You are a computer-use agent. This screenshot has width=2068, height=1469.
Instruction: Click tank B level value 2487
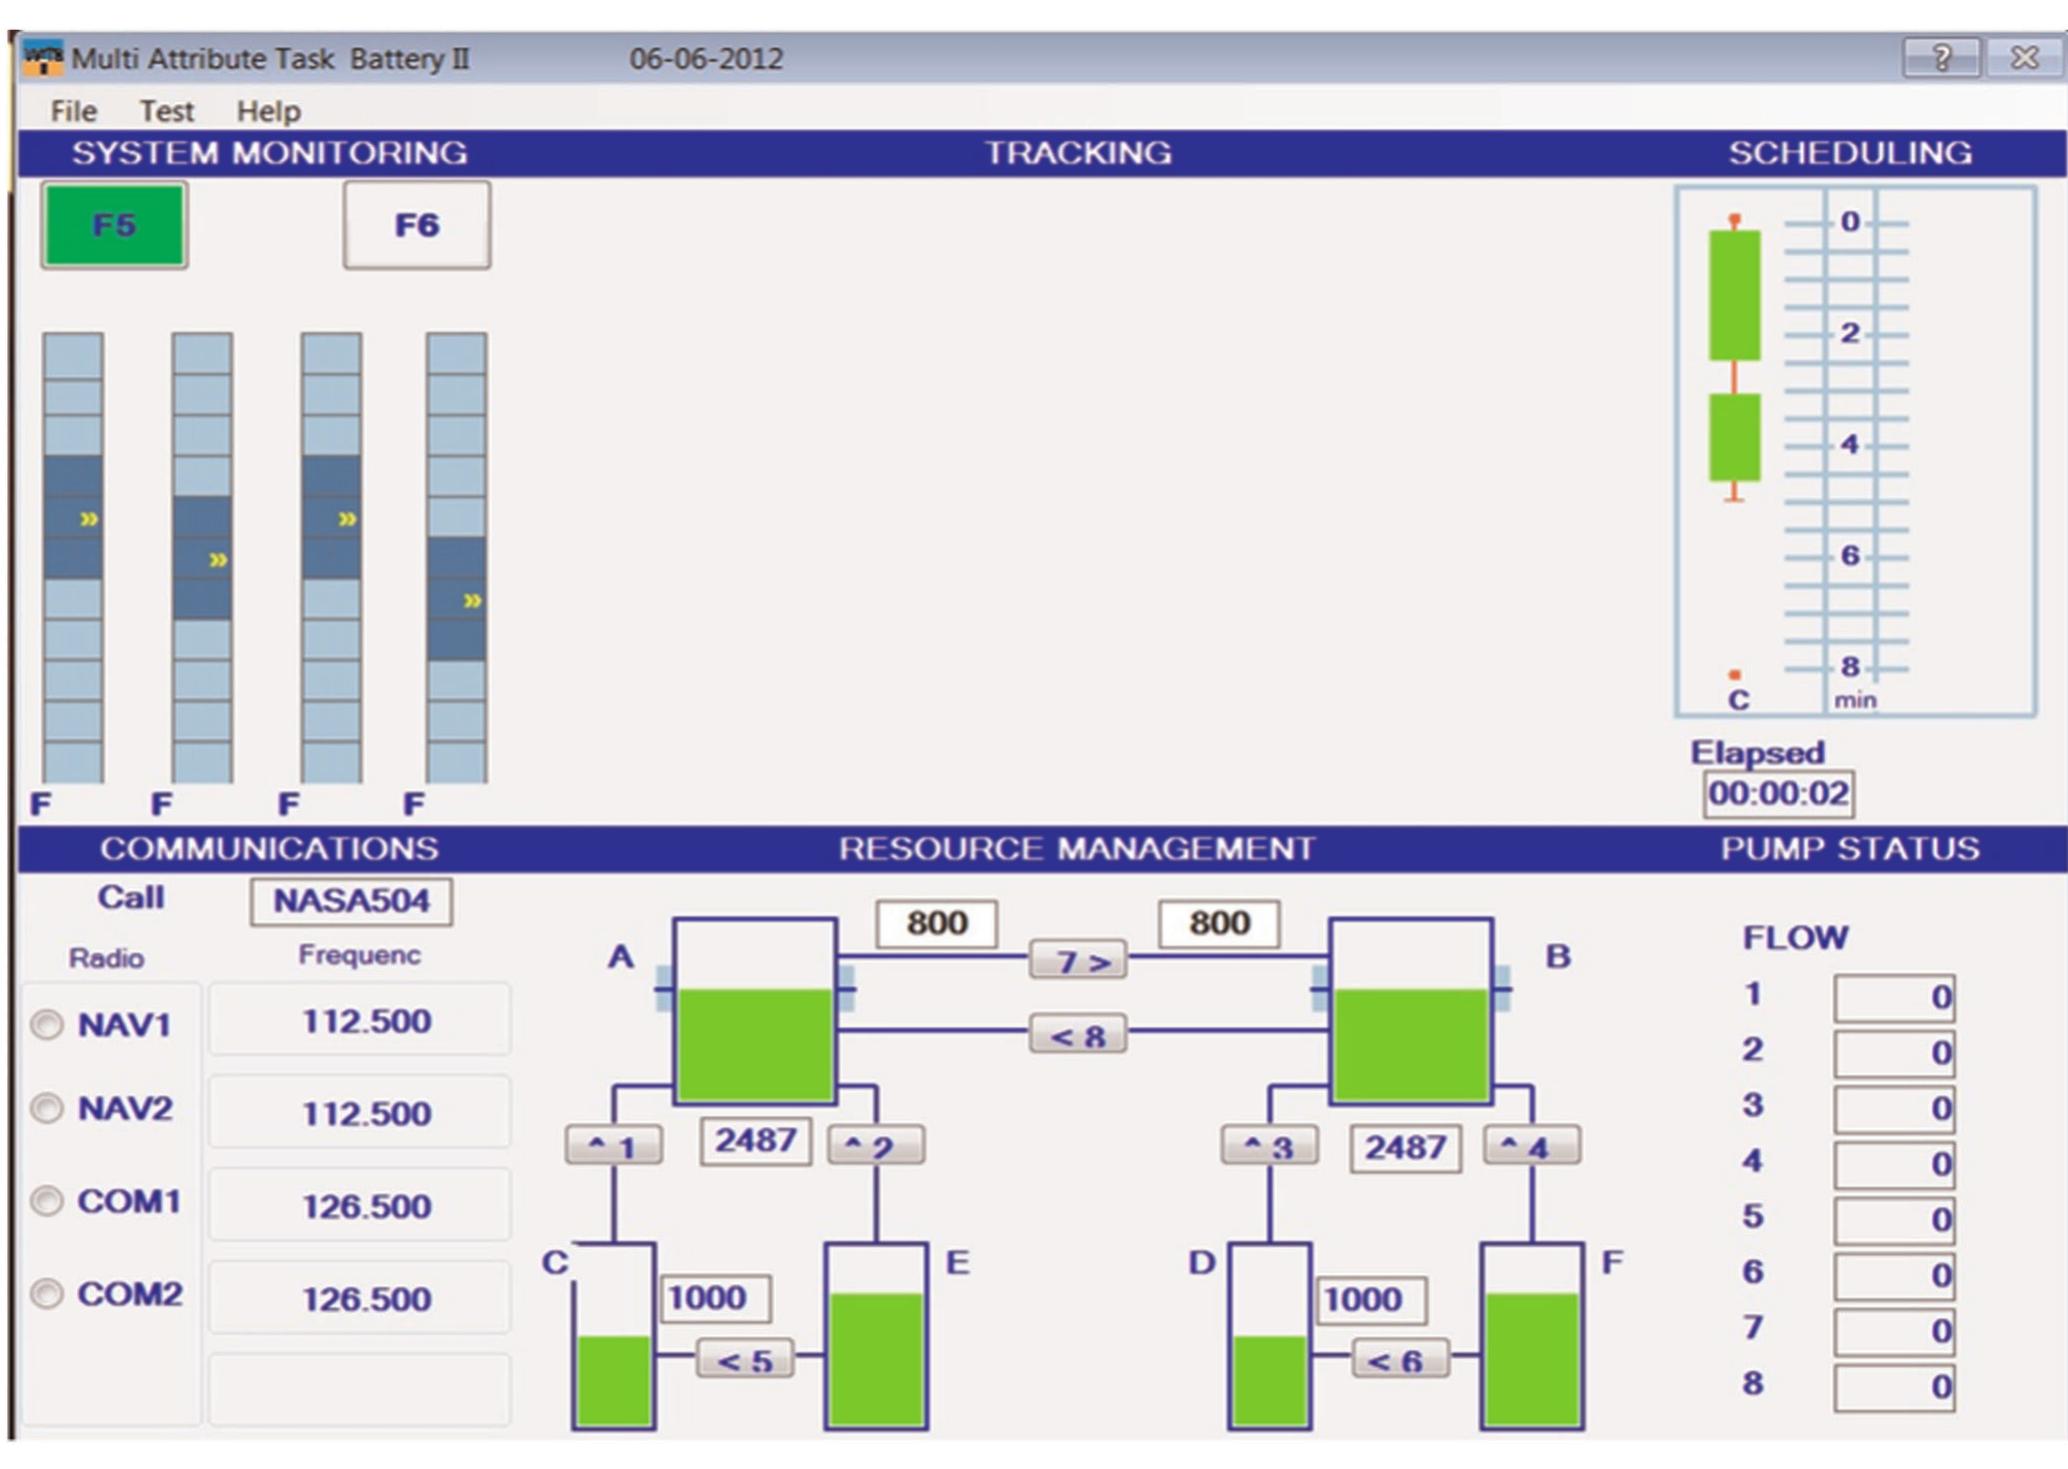pyautogui.click(x=1406, y=1147)
